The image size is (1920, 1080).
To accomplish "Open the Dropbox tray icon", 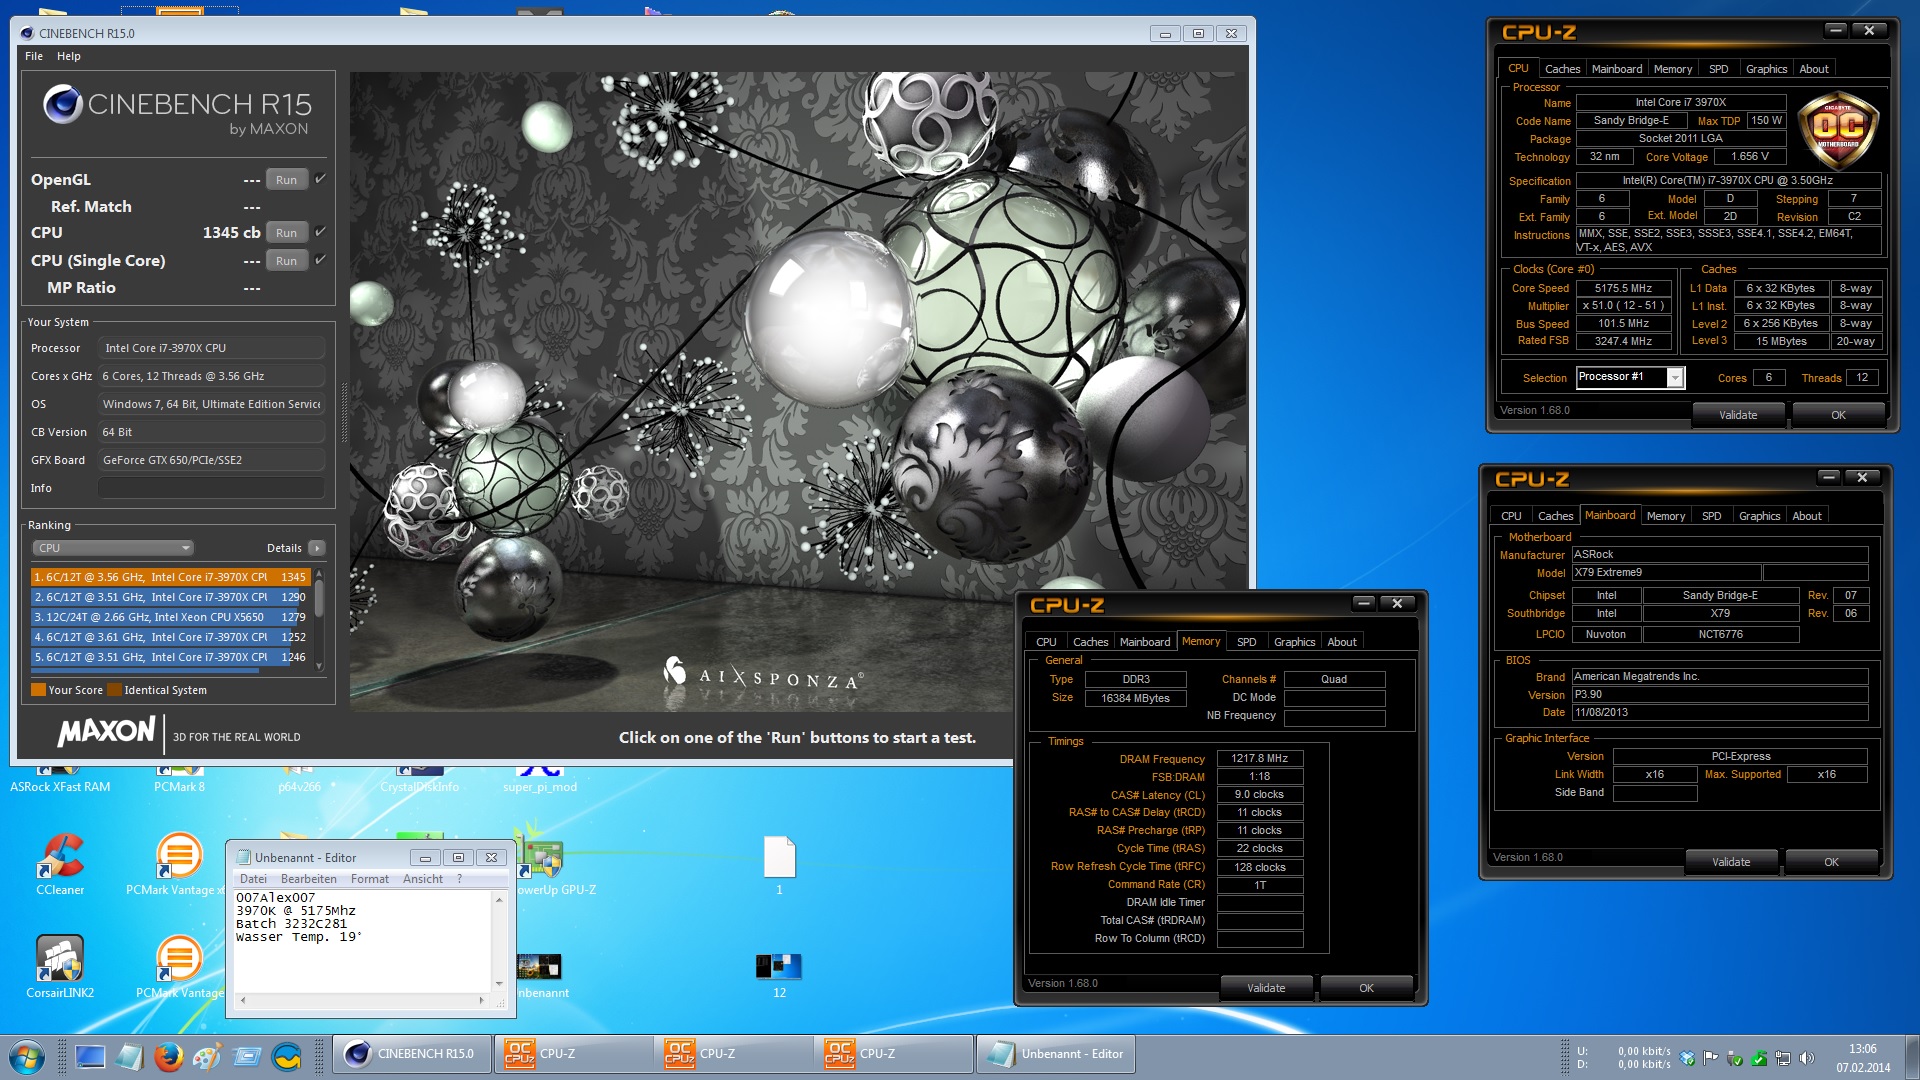I will point(1688,1058).
